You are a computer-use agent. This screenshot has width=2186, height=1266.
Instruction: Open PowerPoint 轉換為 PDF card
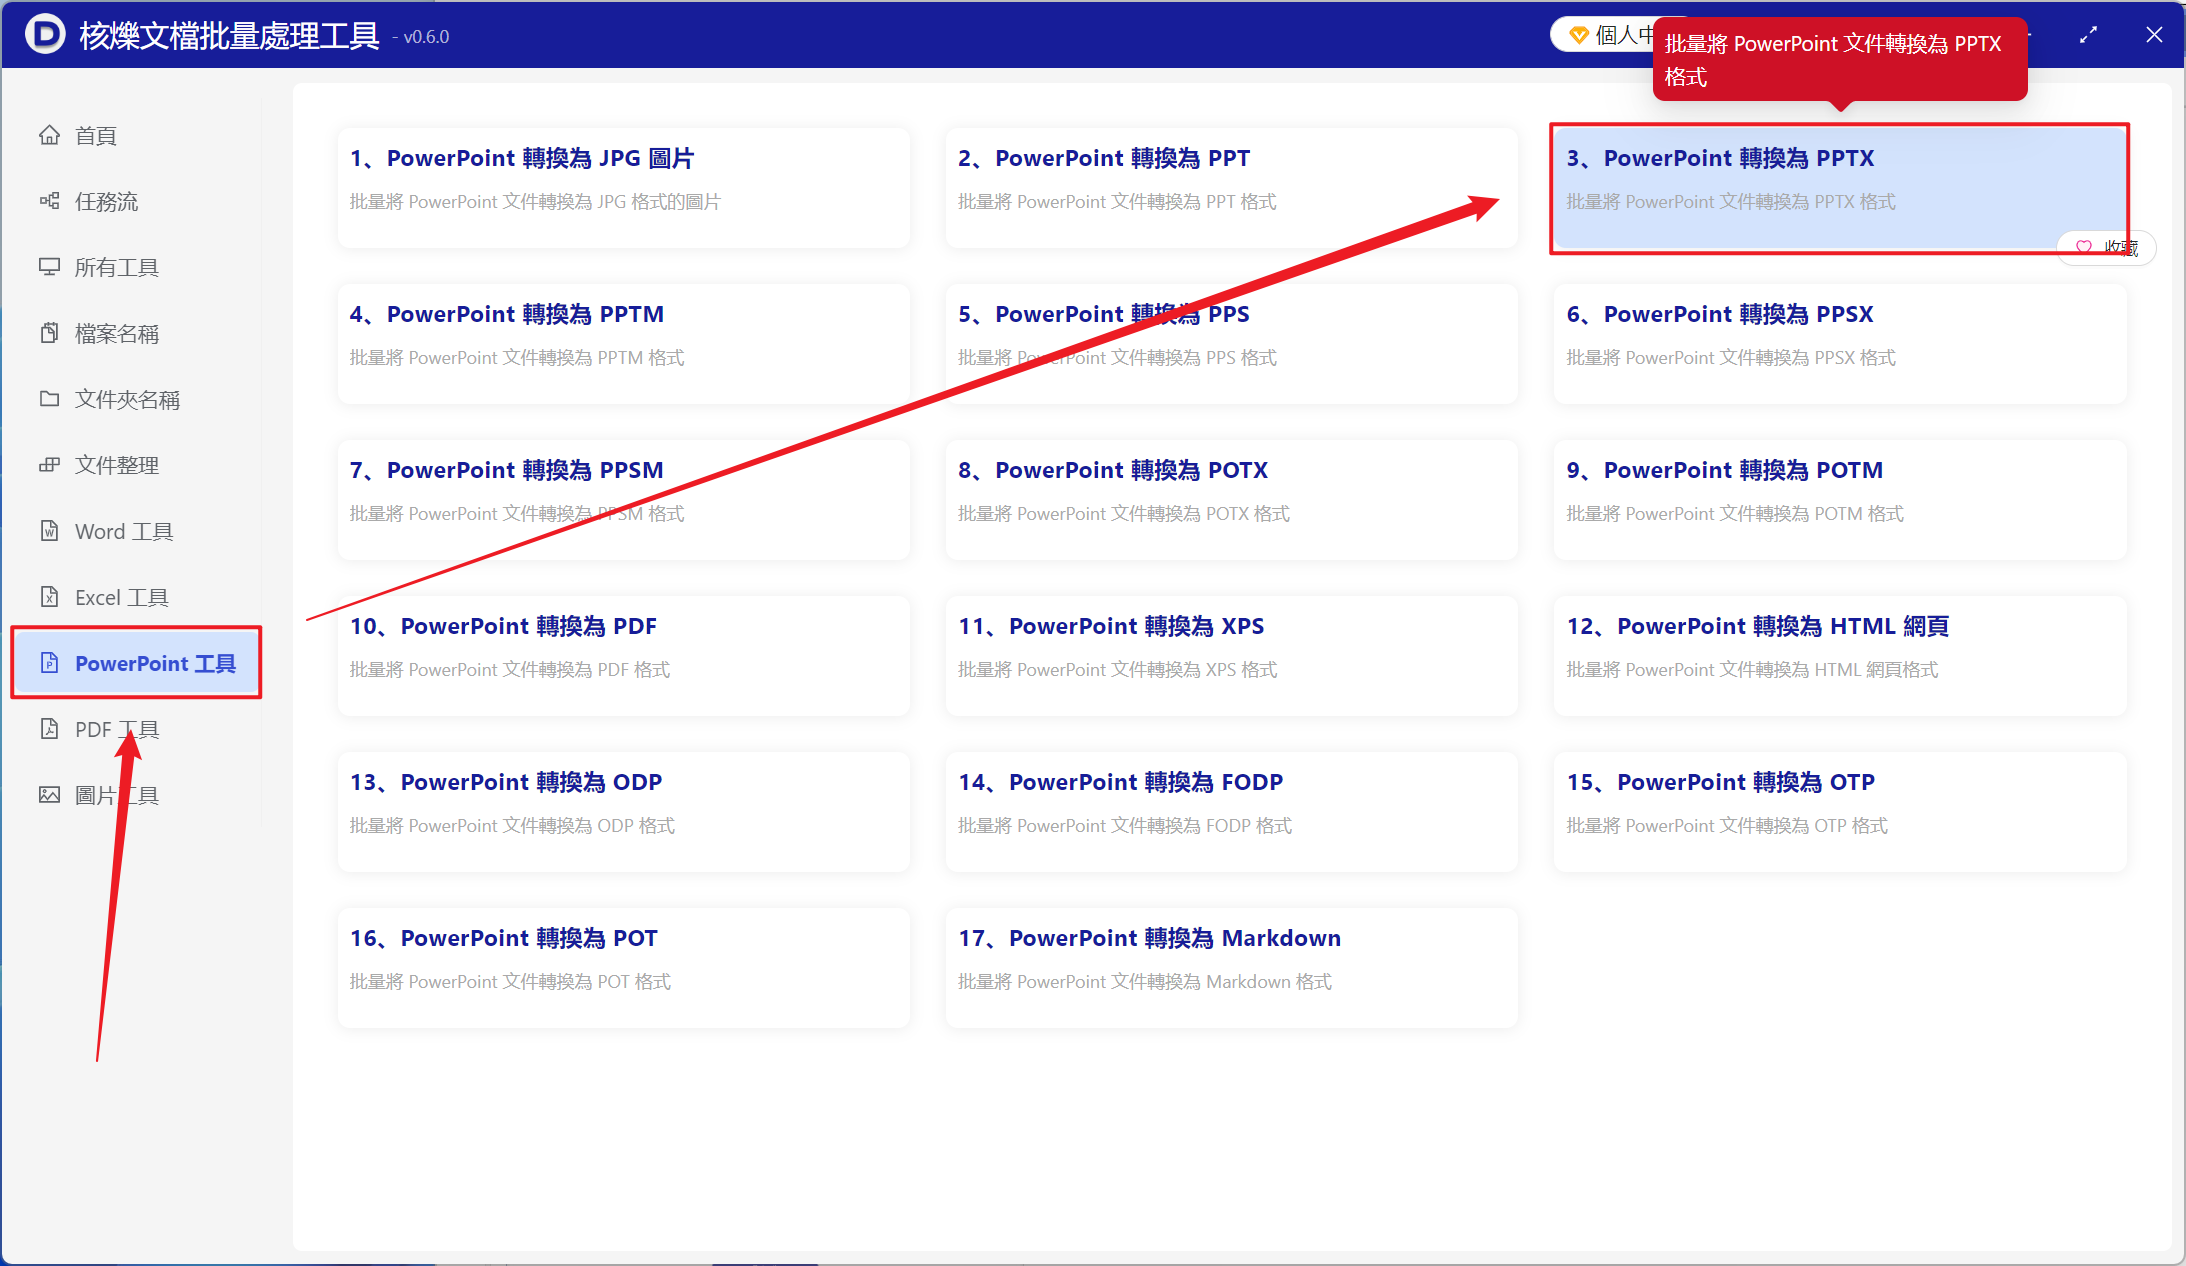pos(624,656)
